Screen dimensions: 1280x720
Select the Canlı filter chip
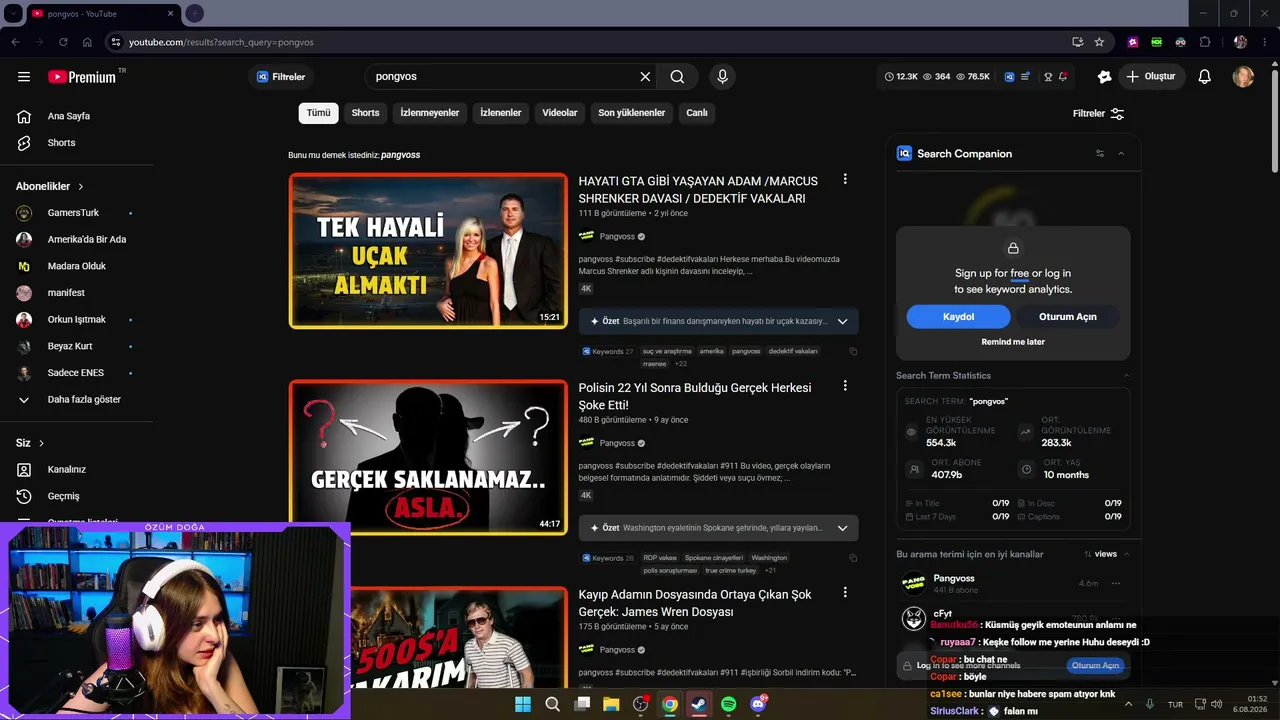coord(697,113)
